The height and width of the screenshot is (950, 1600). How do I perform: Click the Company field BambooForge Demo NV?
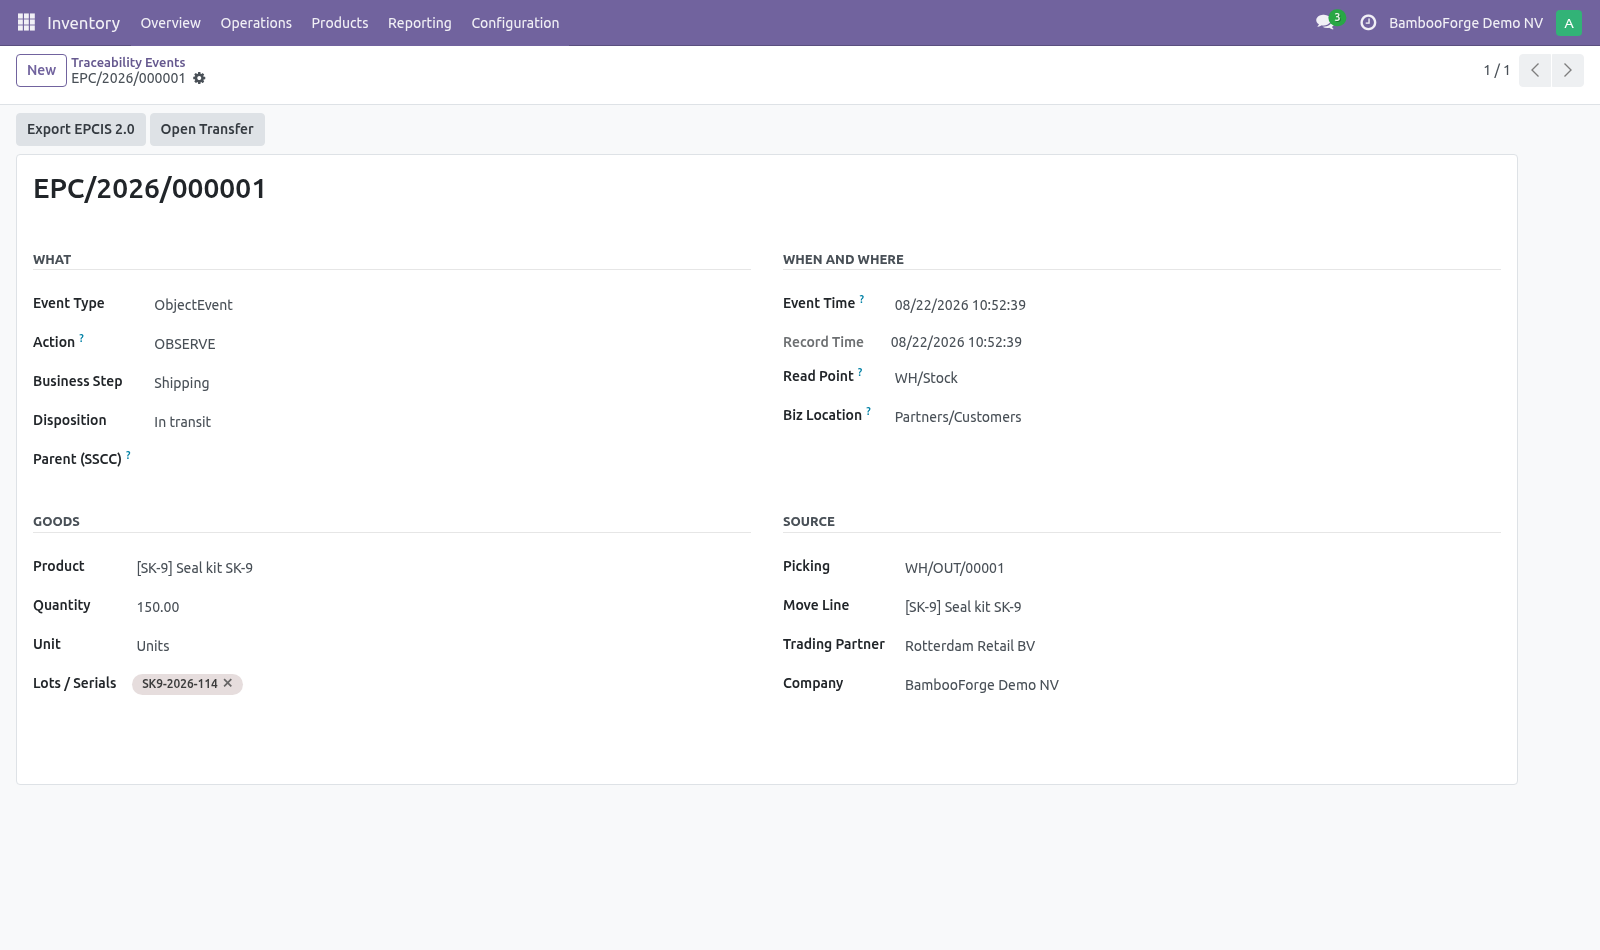pyautogui.click(x=1202, y=685)
